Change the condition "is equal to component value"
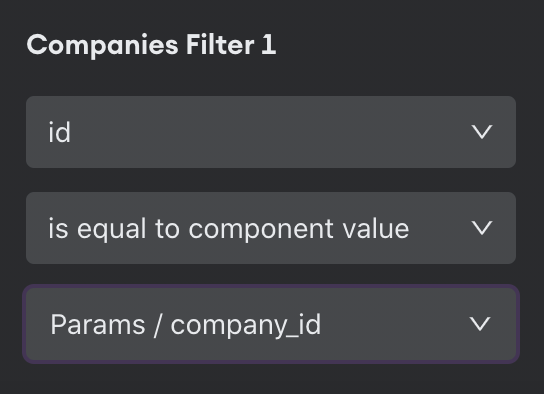This screenshot has width=544, height=394. [271, 228]
